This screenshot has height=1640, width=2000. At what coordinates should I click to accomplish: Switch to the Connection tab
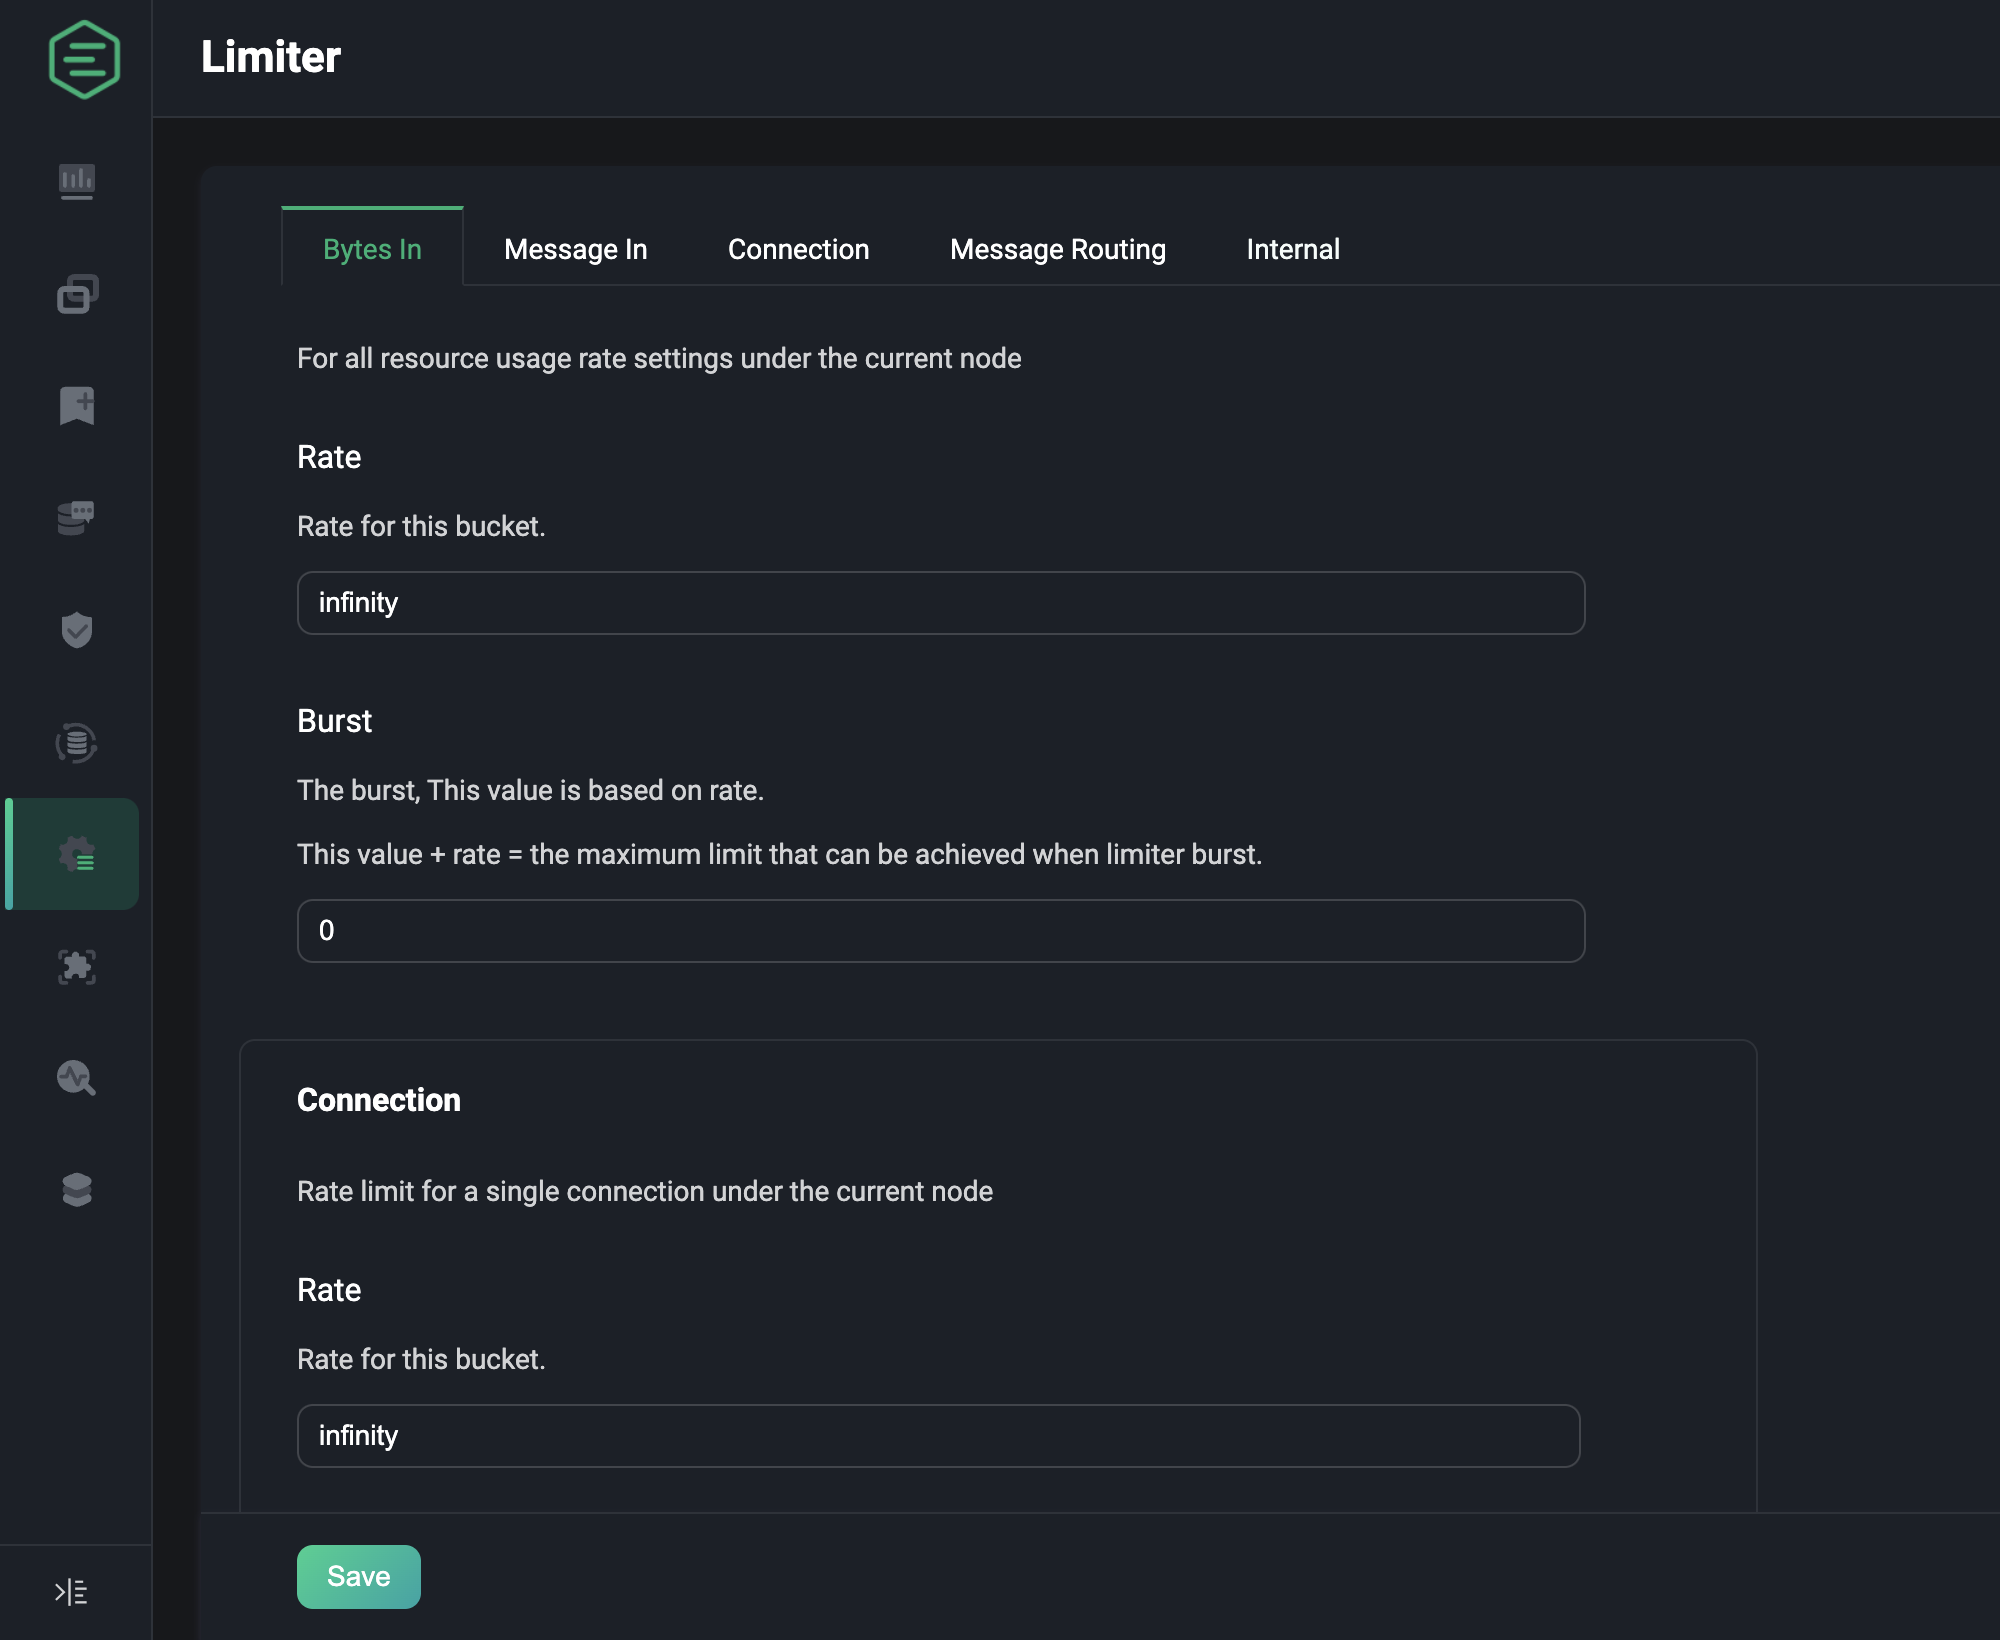[x=798, y=249]
